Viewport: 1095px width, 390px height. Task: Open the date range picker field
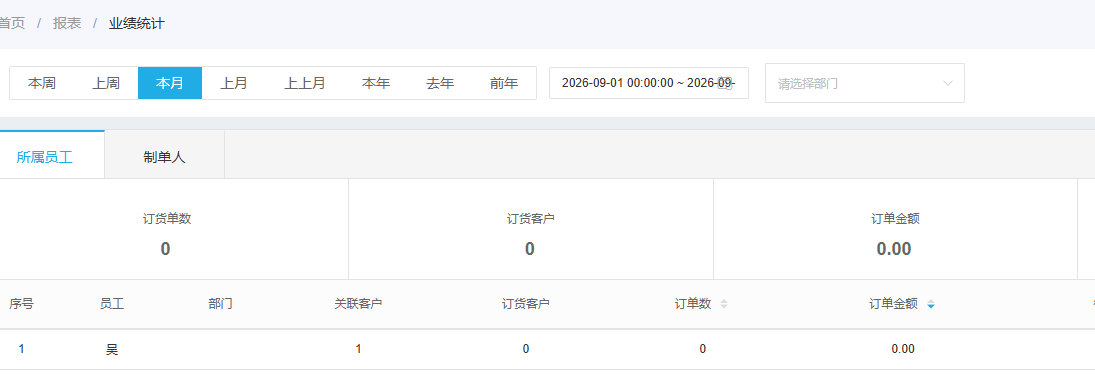[649, 83]
